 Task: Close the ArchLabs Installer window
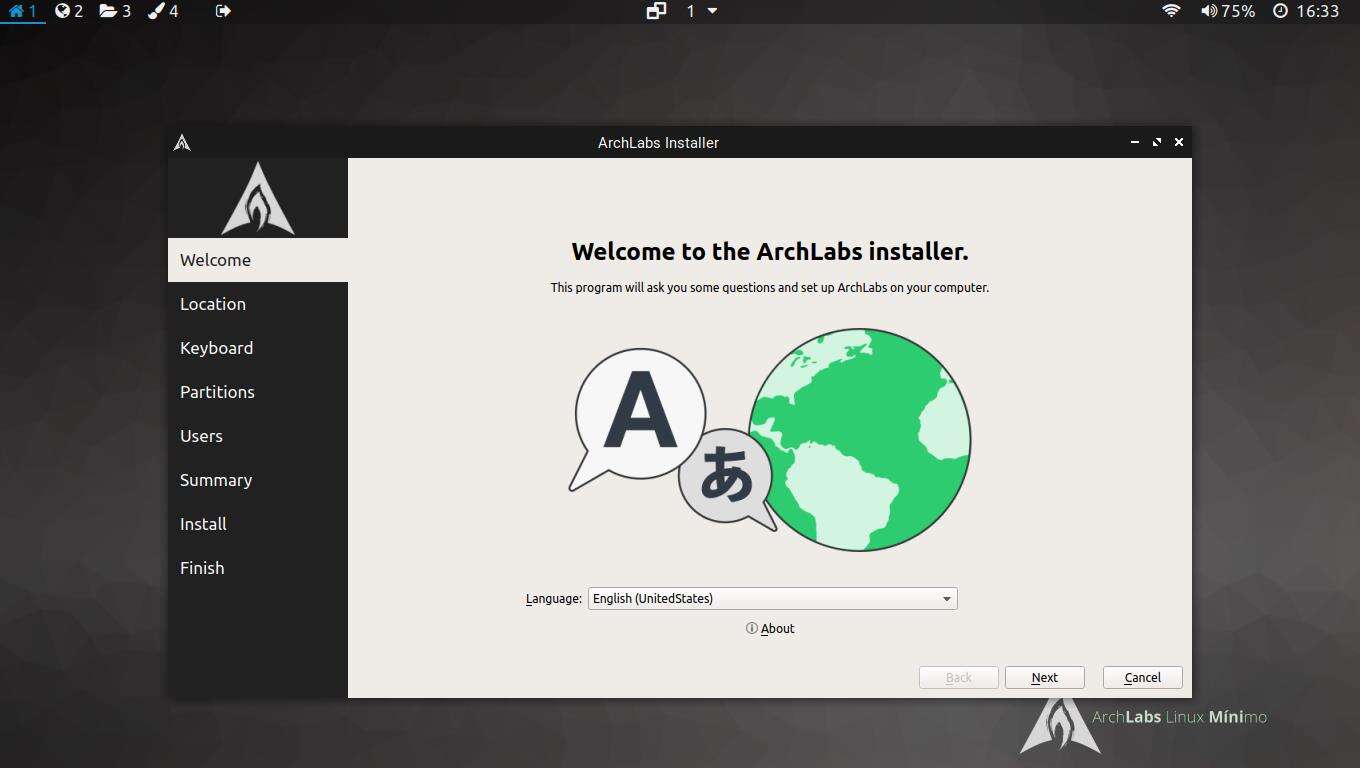[1179, 143]
